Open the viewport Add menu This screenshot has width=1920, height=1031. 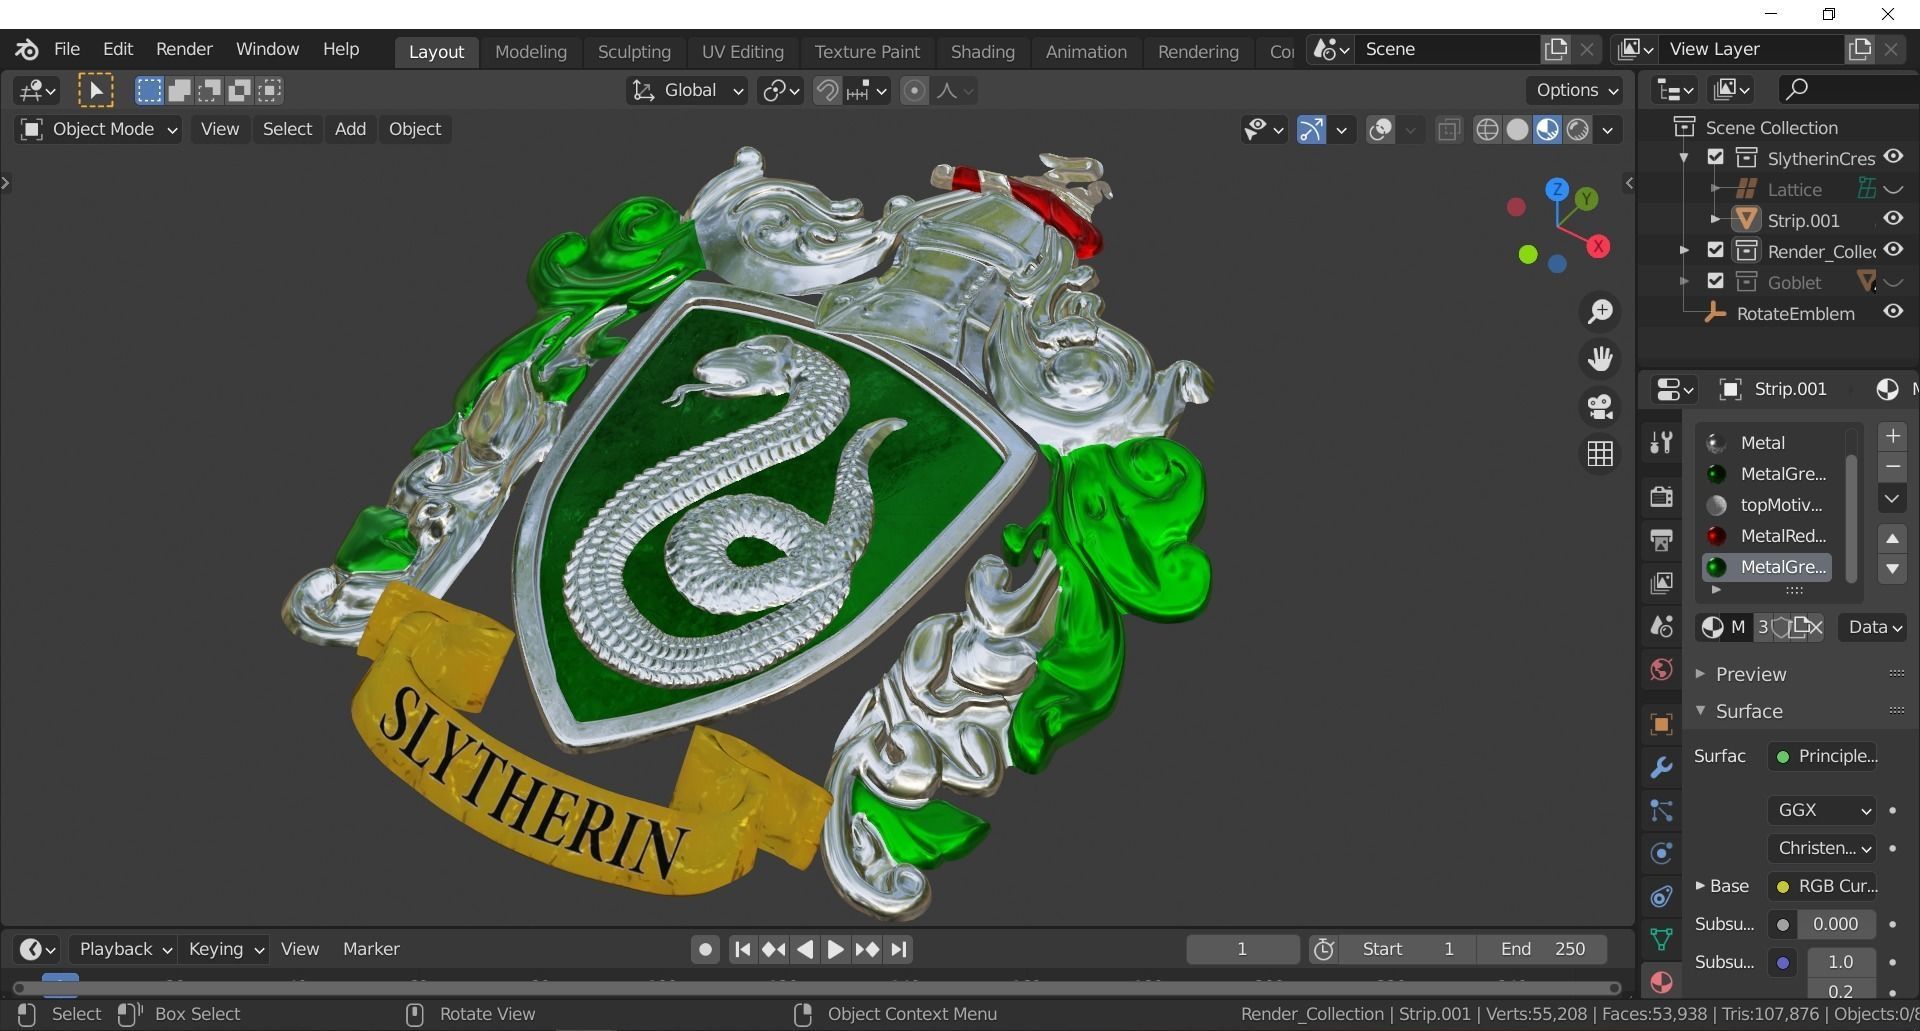(x=350, y=129)
